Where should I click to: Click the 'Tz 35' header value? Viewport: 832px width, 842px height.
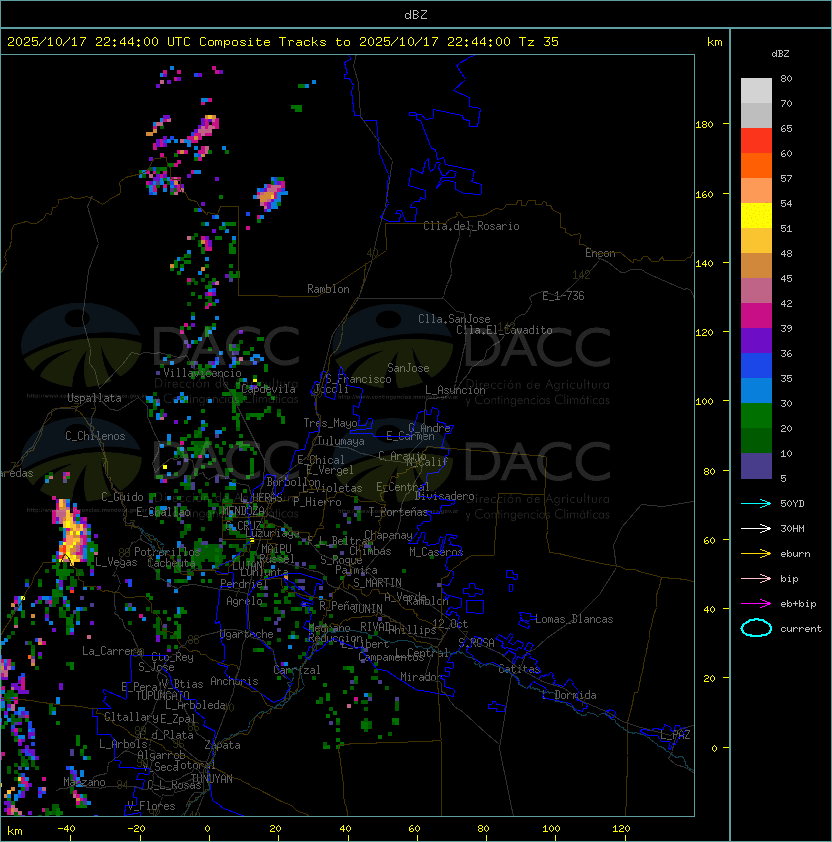click(539, 42)
